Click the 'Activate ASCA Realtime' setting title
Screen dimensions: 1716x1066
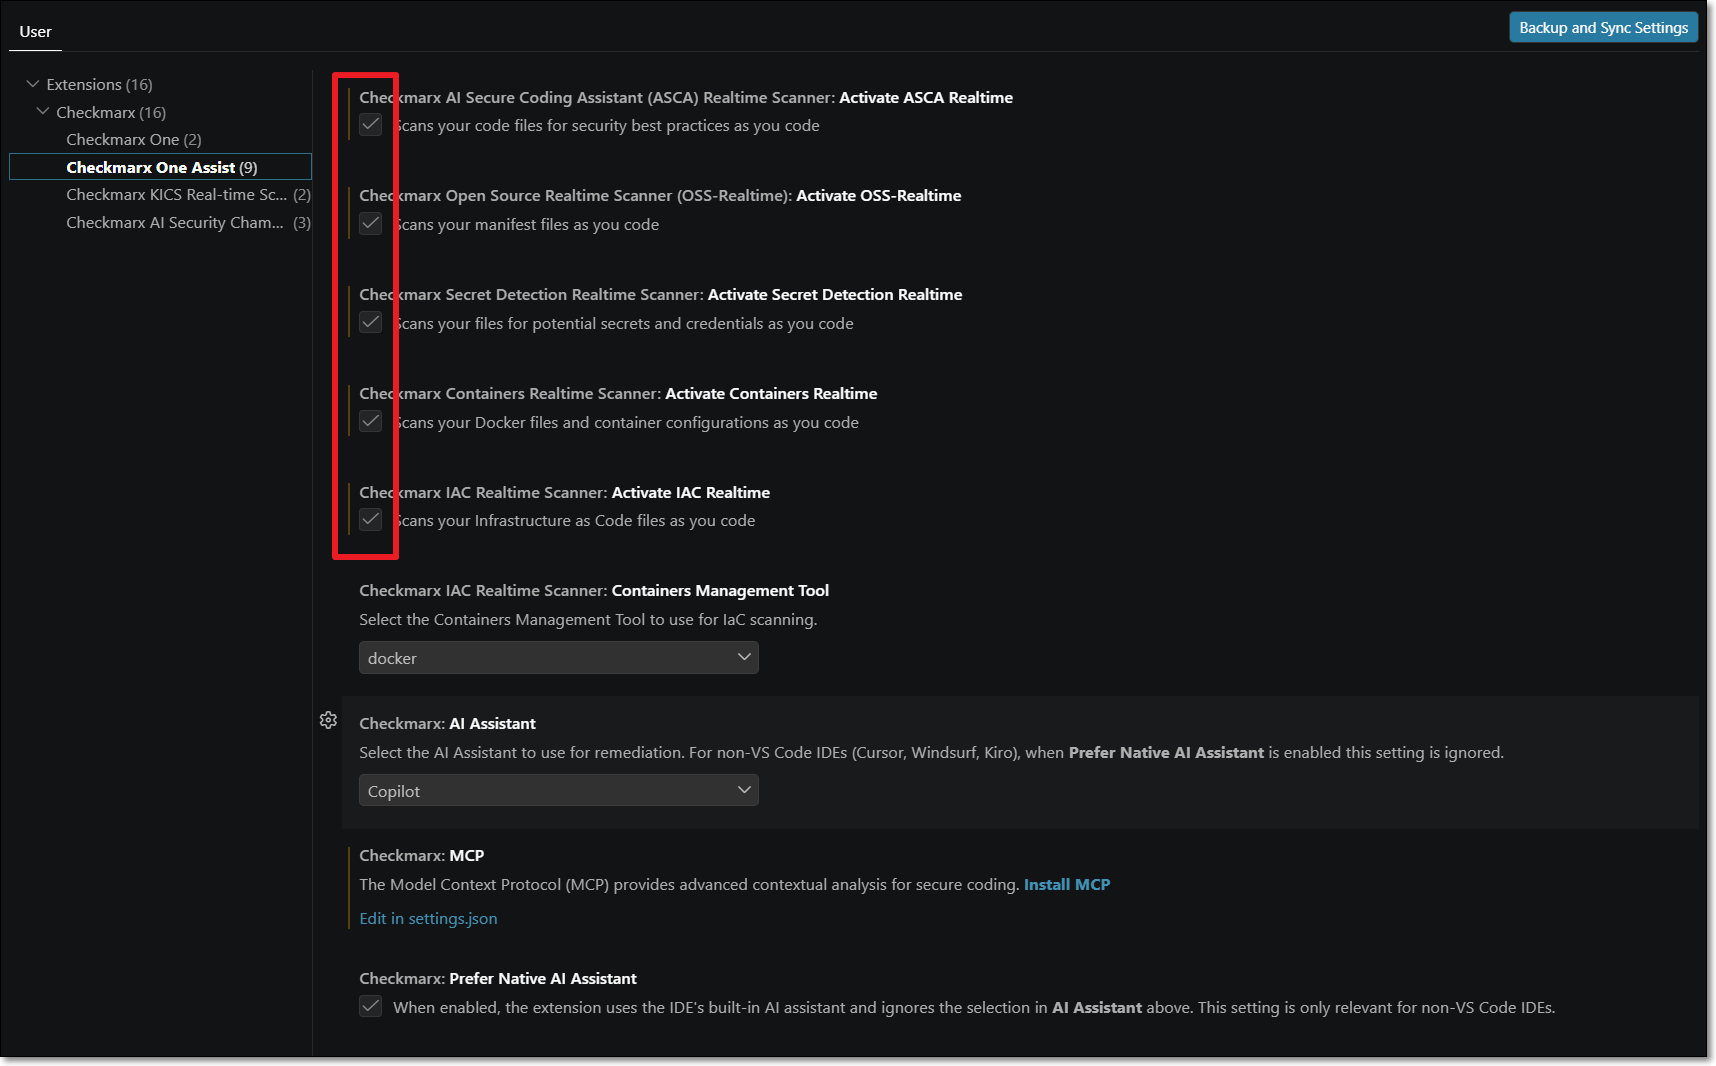click(x=926, y=97)
